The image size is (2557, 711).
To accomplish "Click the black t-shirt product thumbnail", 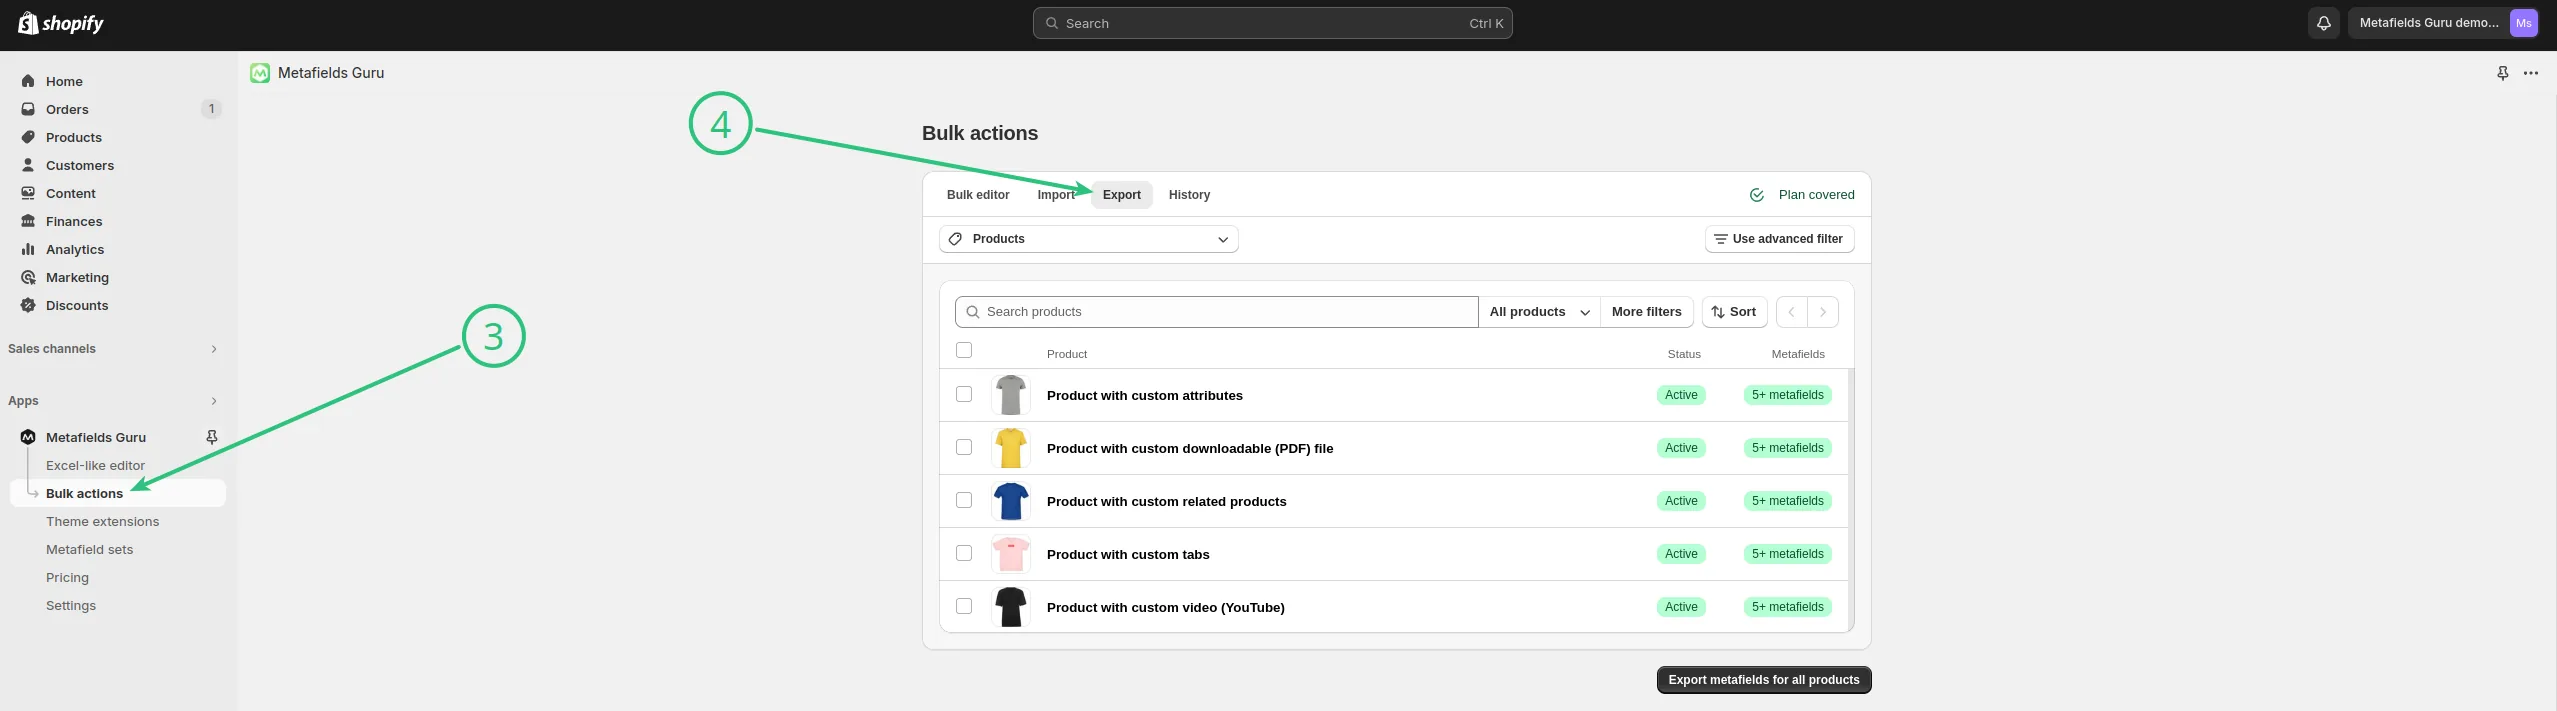I will (x=1010, y=607).
